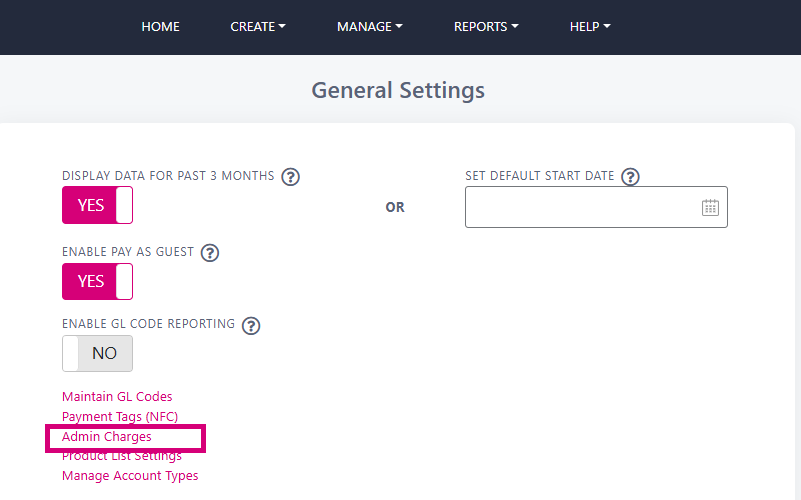This screenshot has width=801, height=500.
Task: Expand the Manage dropdown menu
Action: [x=369, y=27]
